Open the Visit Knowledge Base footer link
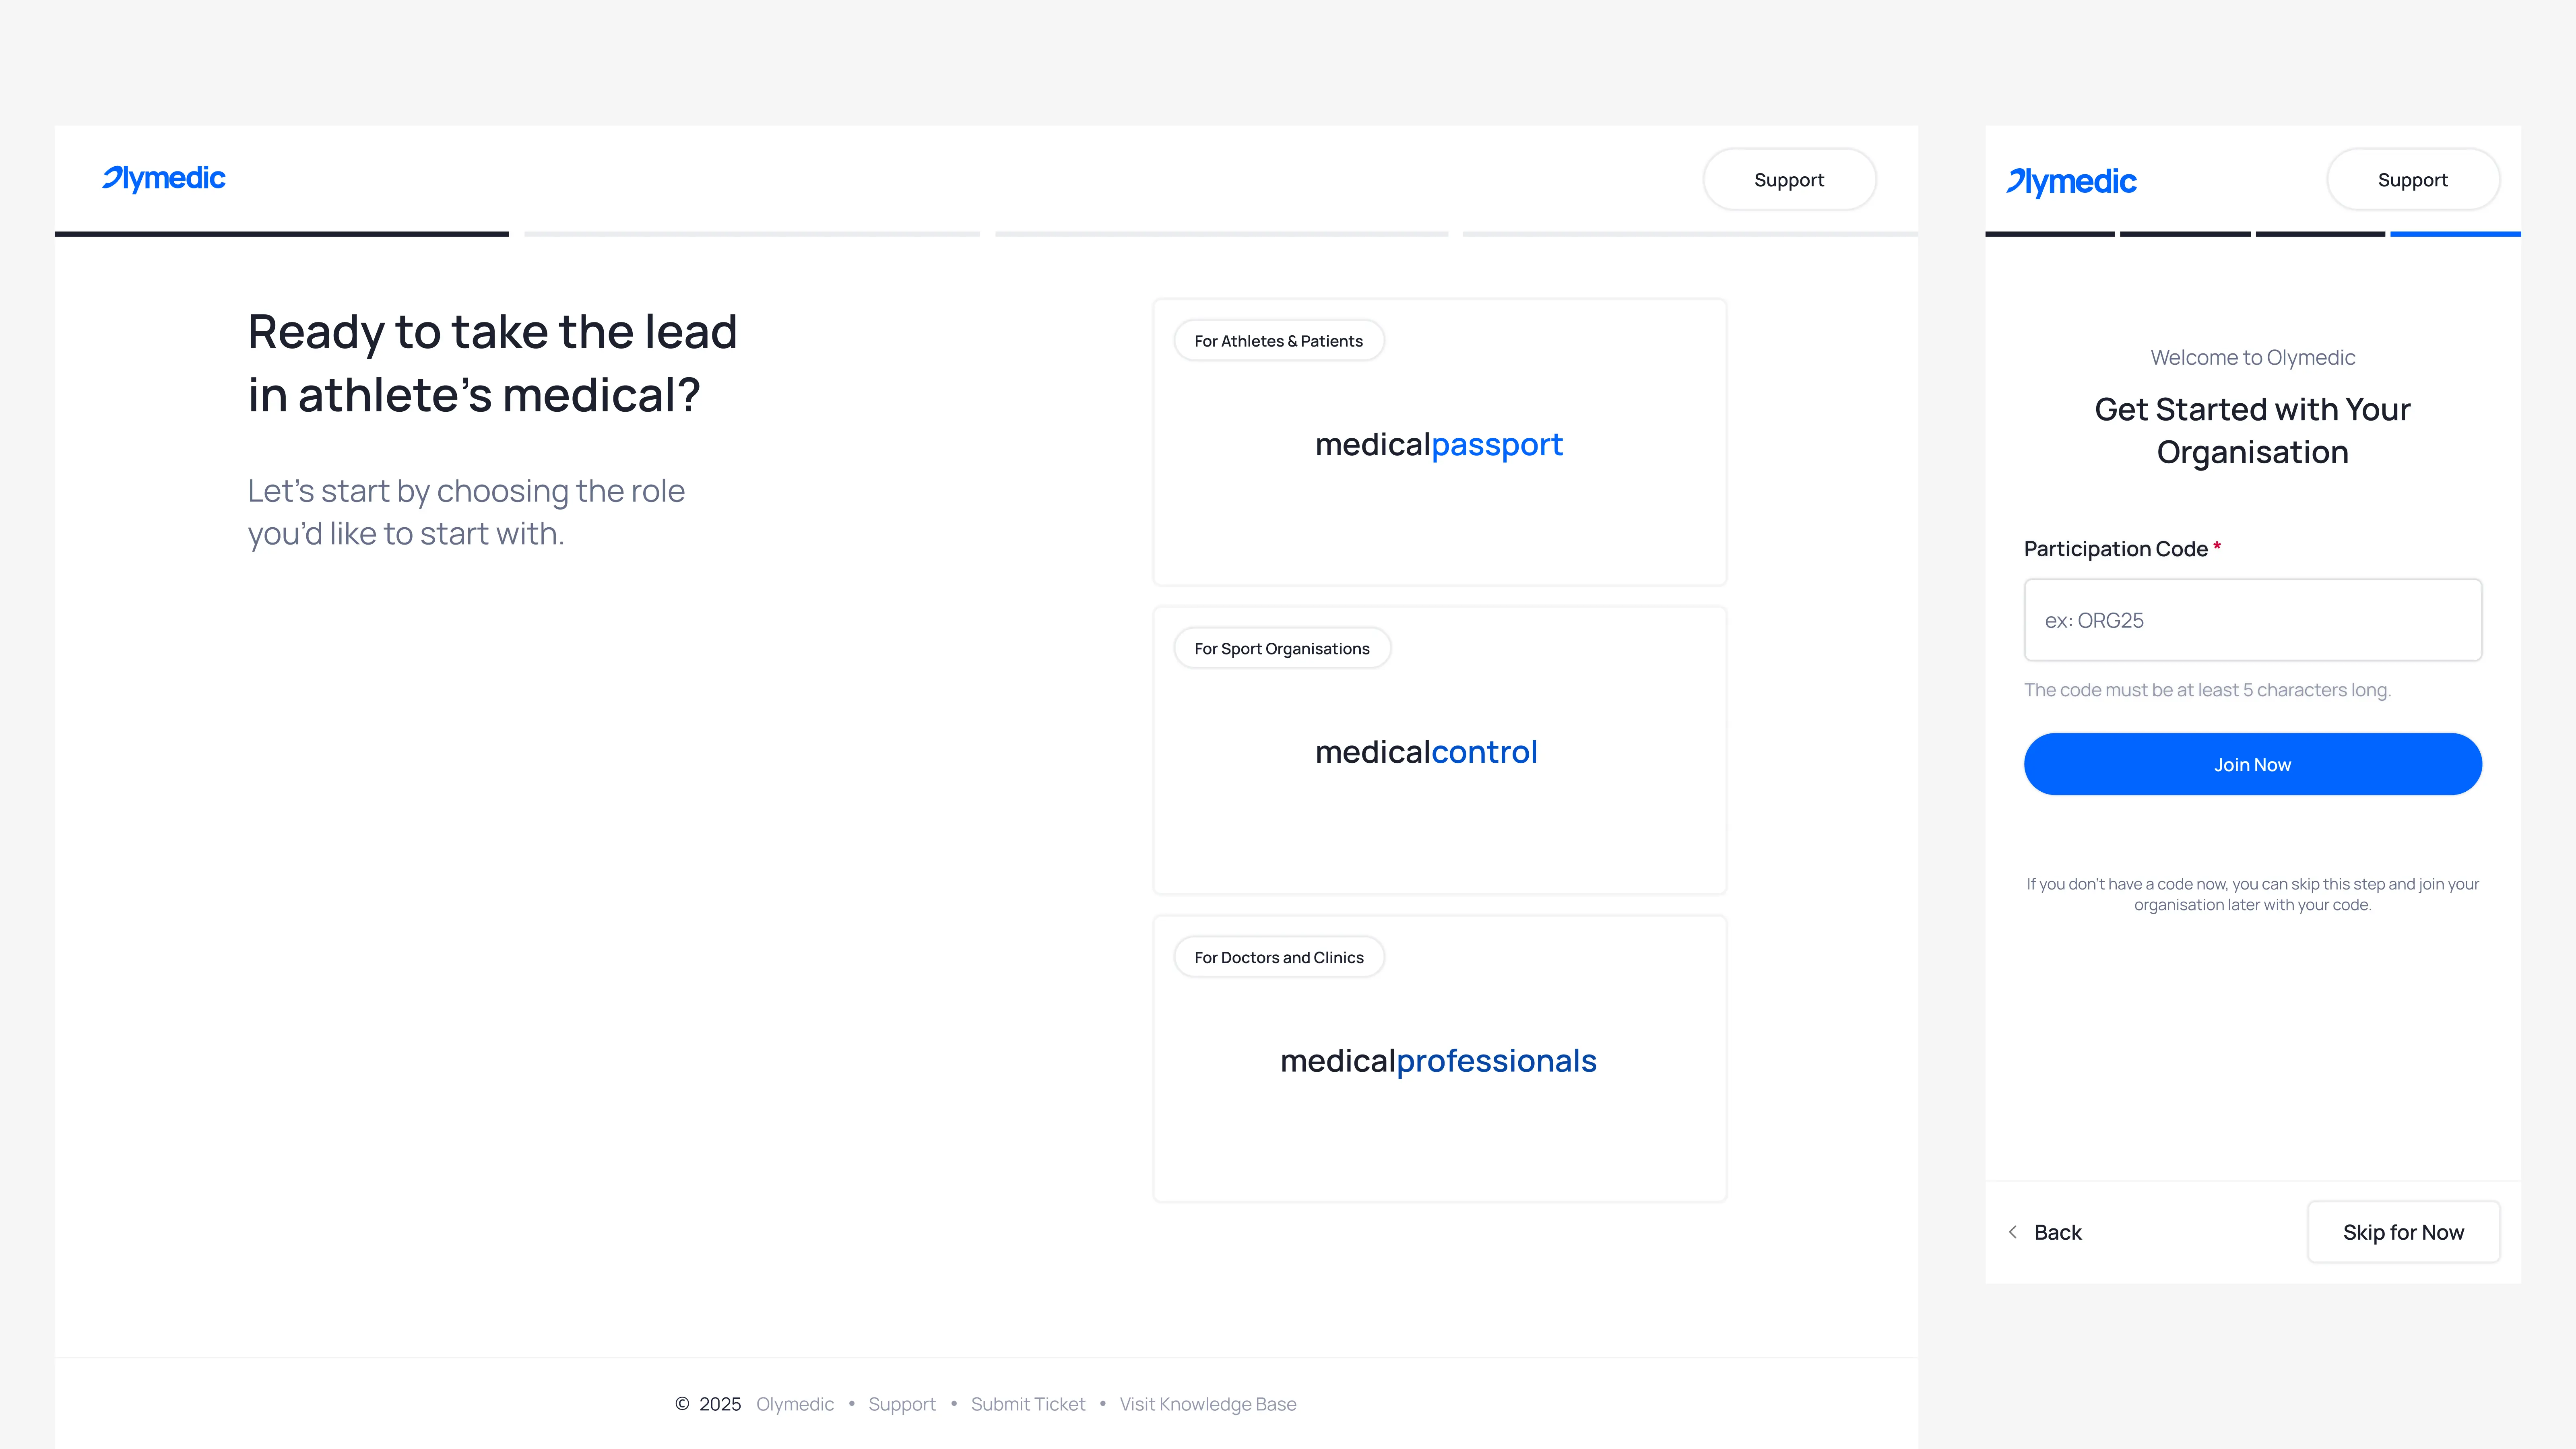The width and height of the screenshot is (2576, 1449). pos(1207,1404)
